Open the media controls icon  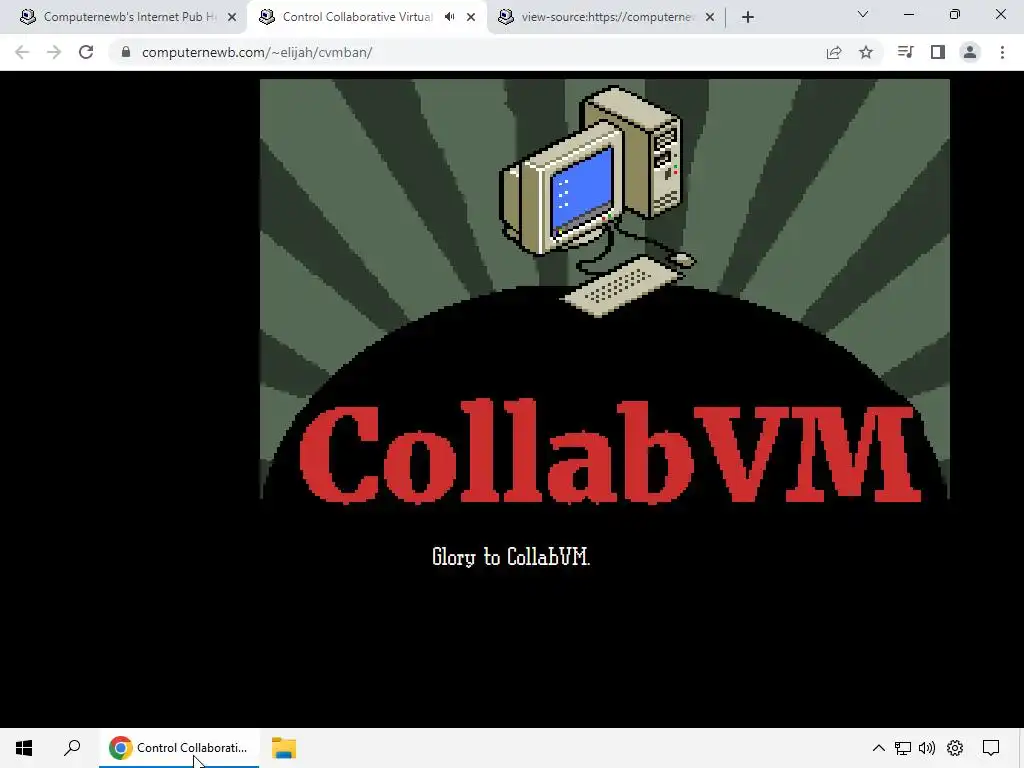point(905,52)
